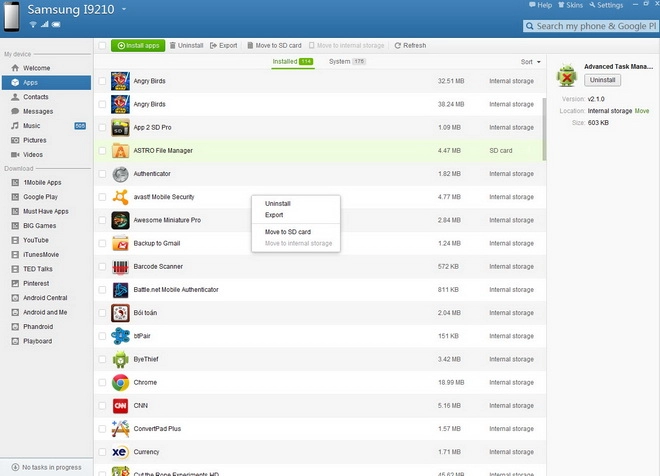Click Uninstall in the Advanced Task Manager panel
Image resolution: width=660 pixels, height=476 pixels.
pos(602,80)
